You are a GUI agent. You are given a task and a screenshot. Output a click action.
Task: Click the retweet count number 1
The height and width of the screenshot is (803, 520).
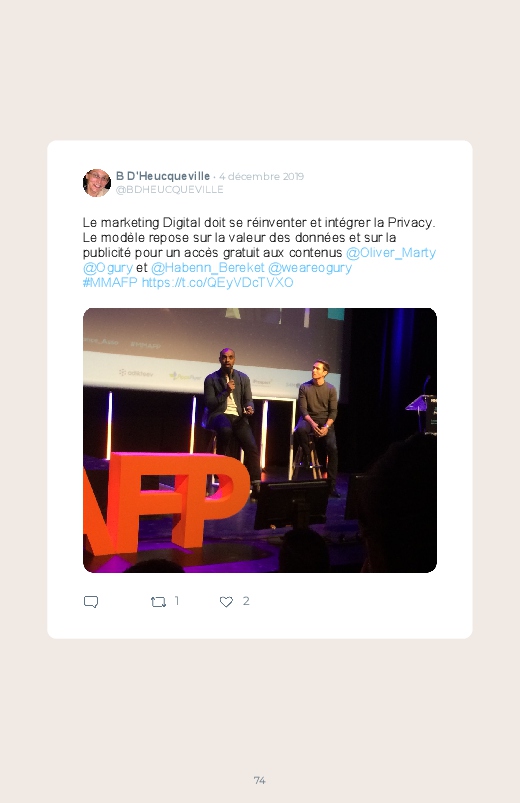pos(177,601)
